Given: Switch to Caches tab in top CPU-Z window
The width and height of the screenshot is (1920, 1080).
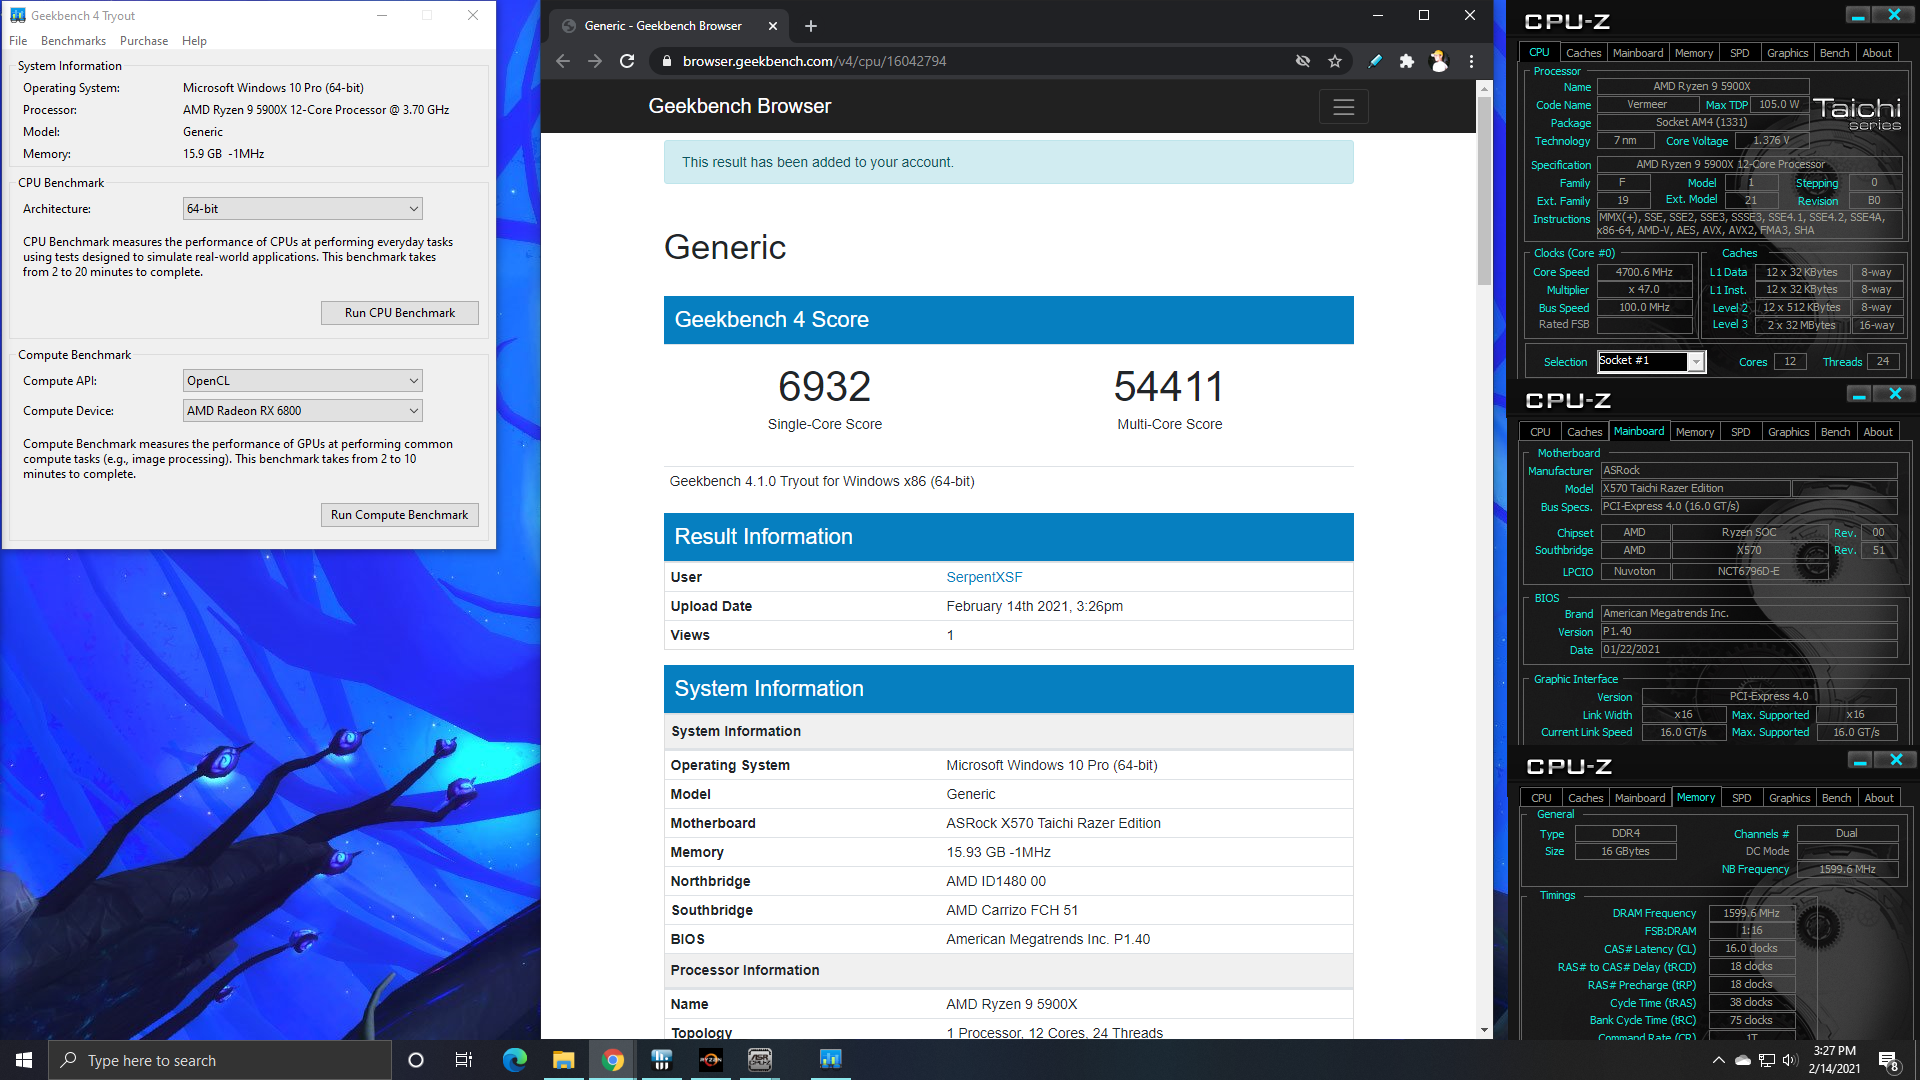Looking at the screenshot, I should [1583, 53].
